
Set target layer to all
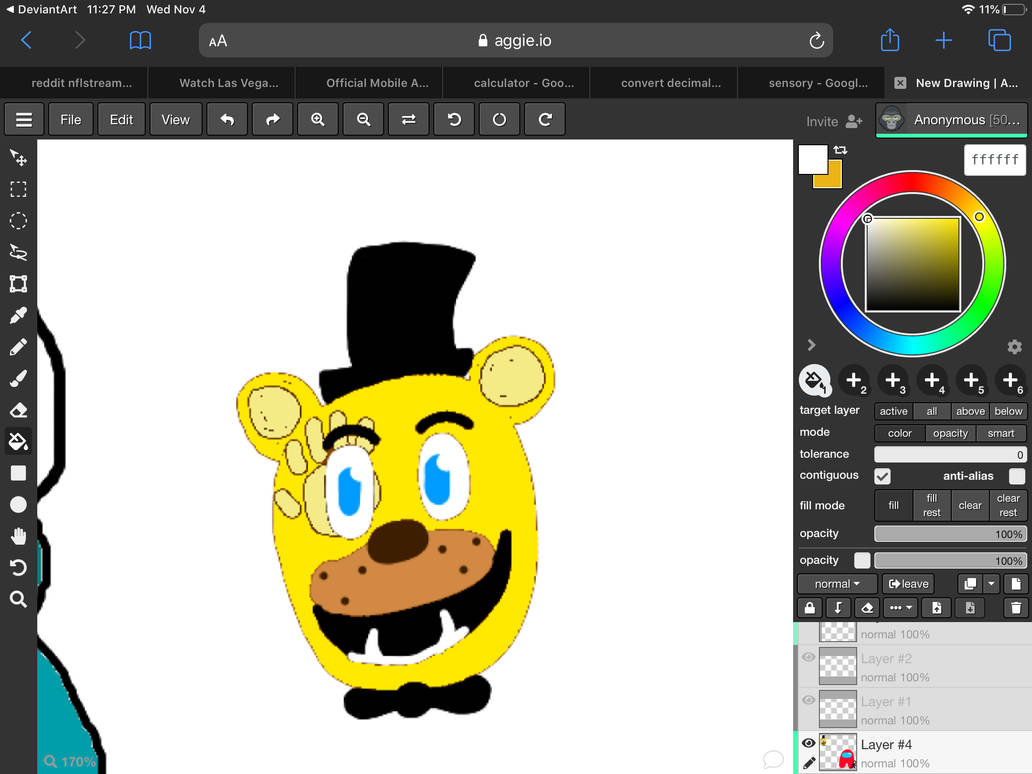[x=931, y=411]
